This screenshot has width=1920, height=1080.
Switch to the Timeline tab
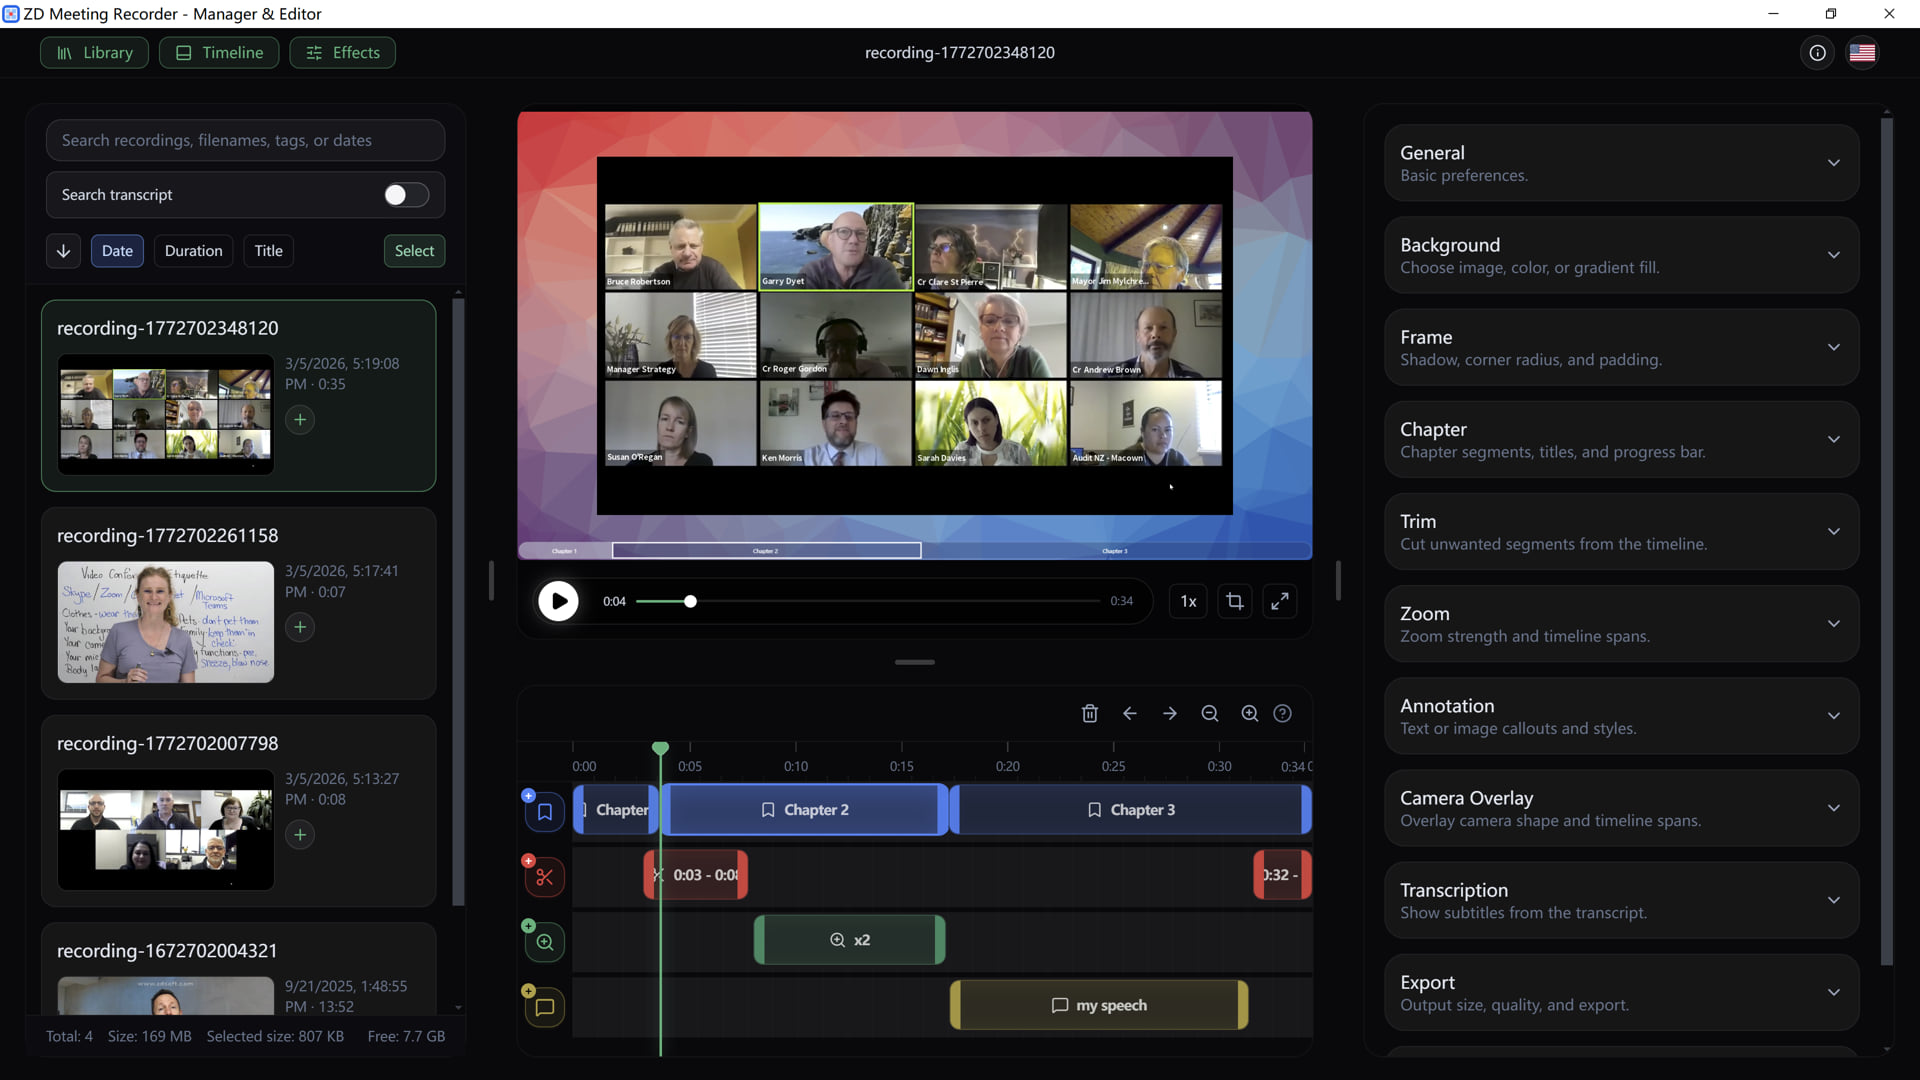[x=219, y=53]
